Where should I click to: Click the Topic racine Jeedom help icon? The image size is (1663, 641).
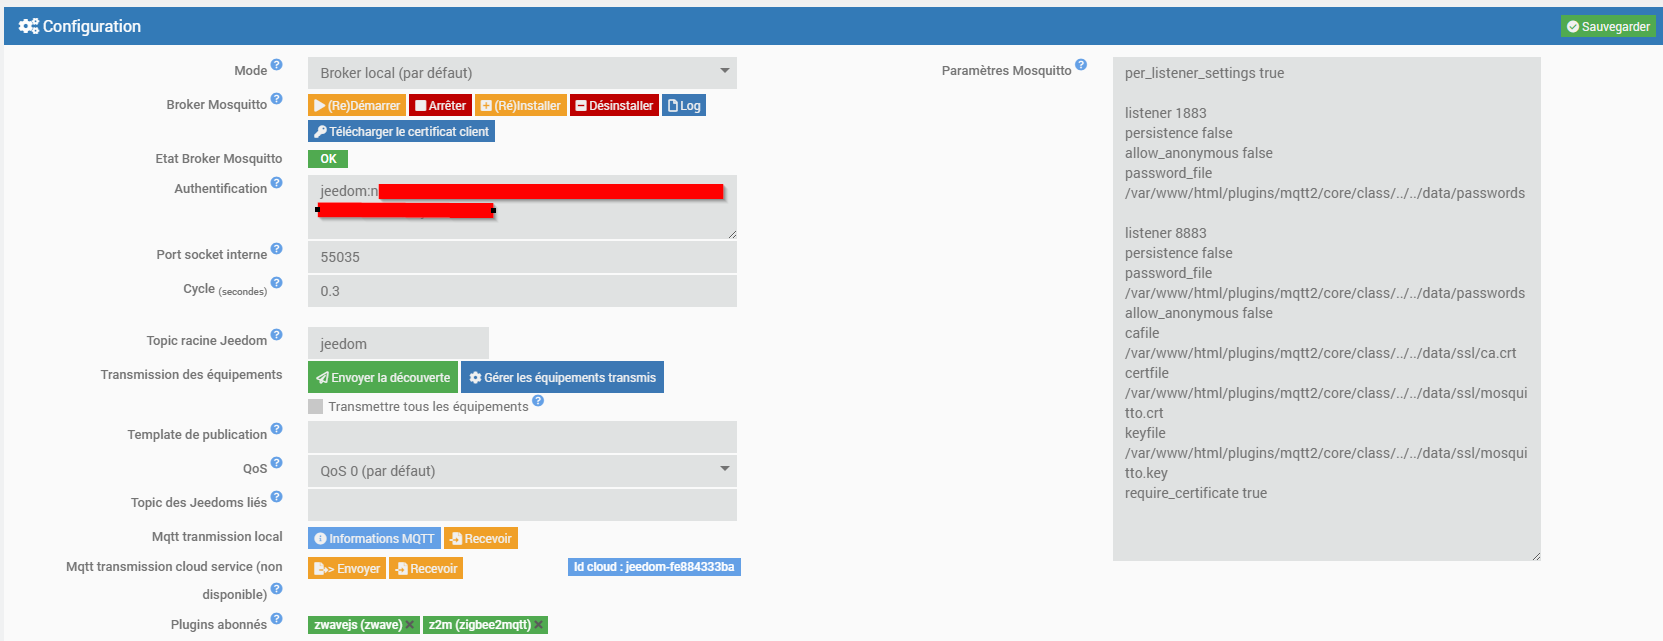(277, 334)
